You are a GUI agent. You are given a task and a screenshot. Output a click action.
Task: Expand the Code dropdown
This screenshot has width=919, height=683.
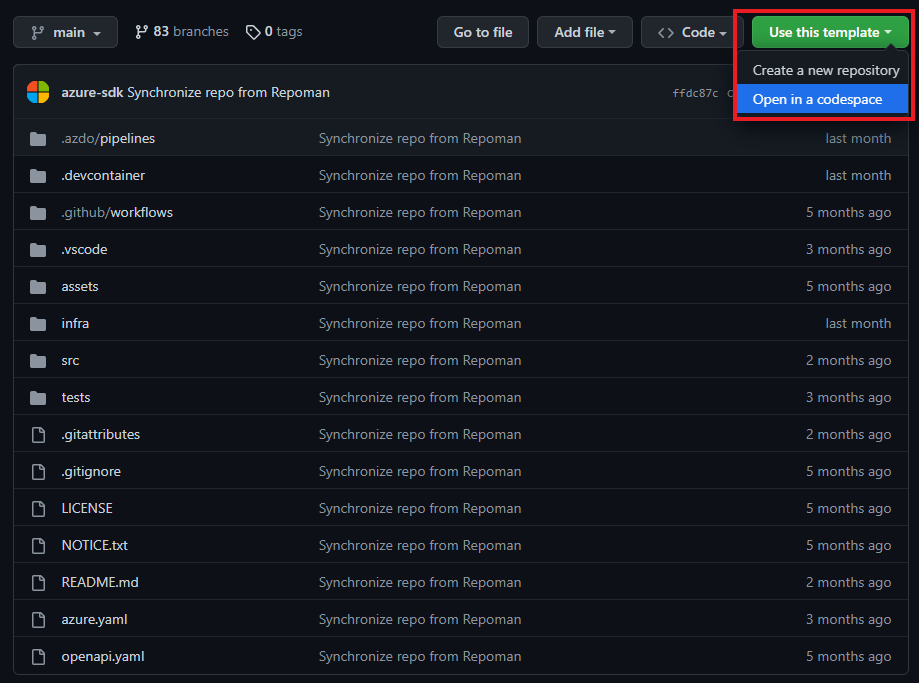click(x=688, y=31)
